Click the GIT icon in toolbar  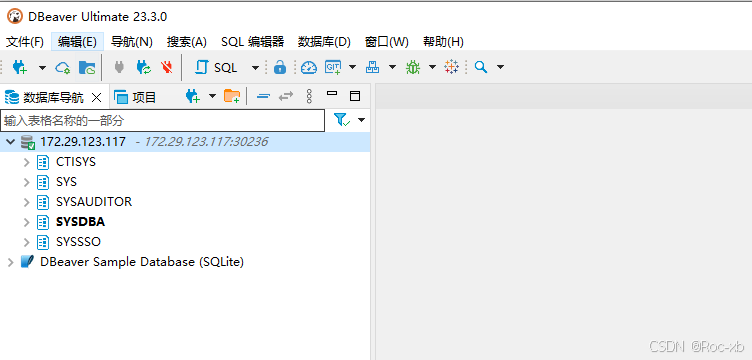point(333,67)
